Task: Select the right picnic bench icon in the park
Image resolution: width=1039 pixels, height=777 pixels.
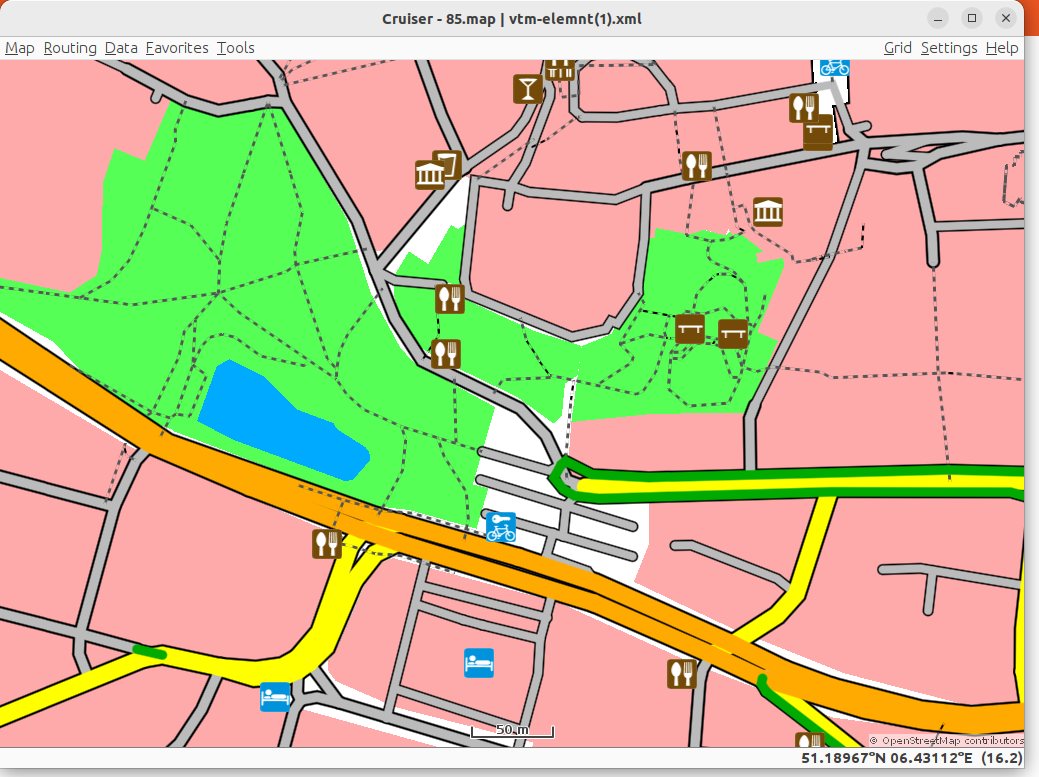Action: (733, 333)
